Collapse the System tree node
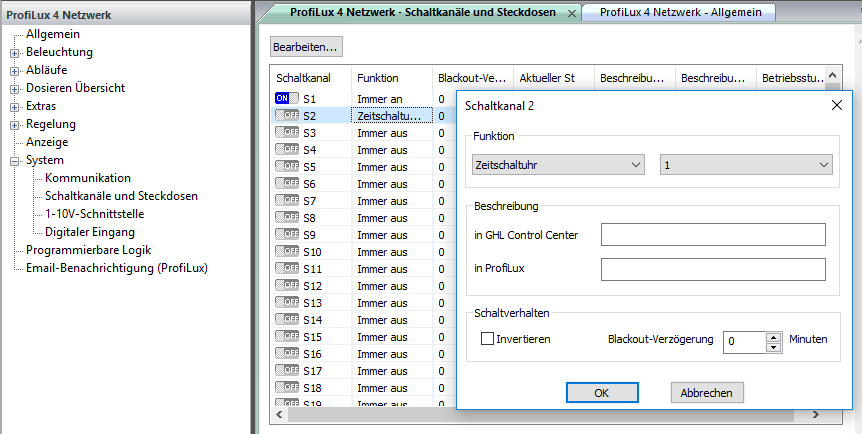The height and width of the screenshot is (434, 862). click(x=14, y=161)
